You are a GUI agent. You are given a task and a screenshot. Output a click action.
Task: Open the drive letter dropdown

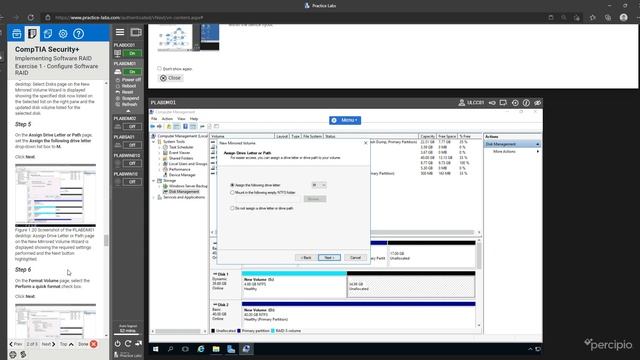click(x=319, y=185)
